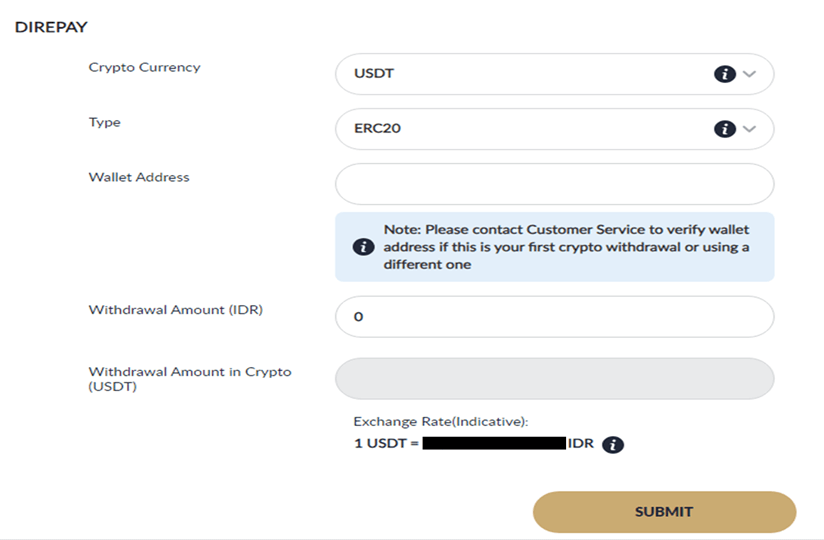824x540 pixels.
Task: Click the Customer Service note text
Action: click(566, 247)
